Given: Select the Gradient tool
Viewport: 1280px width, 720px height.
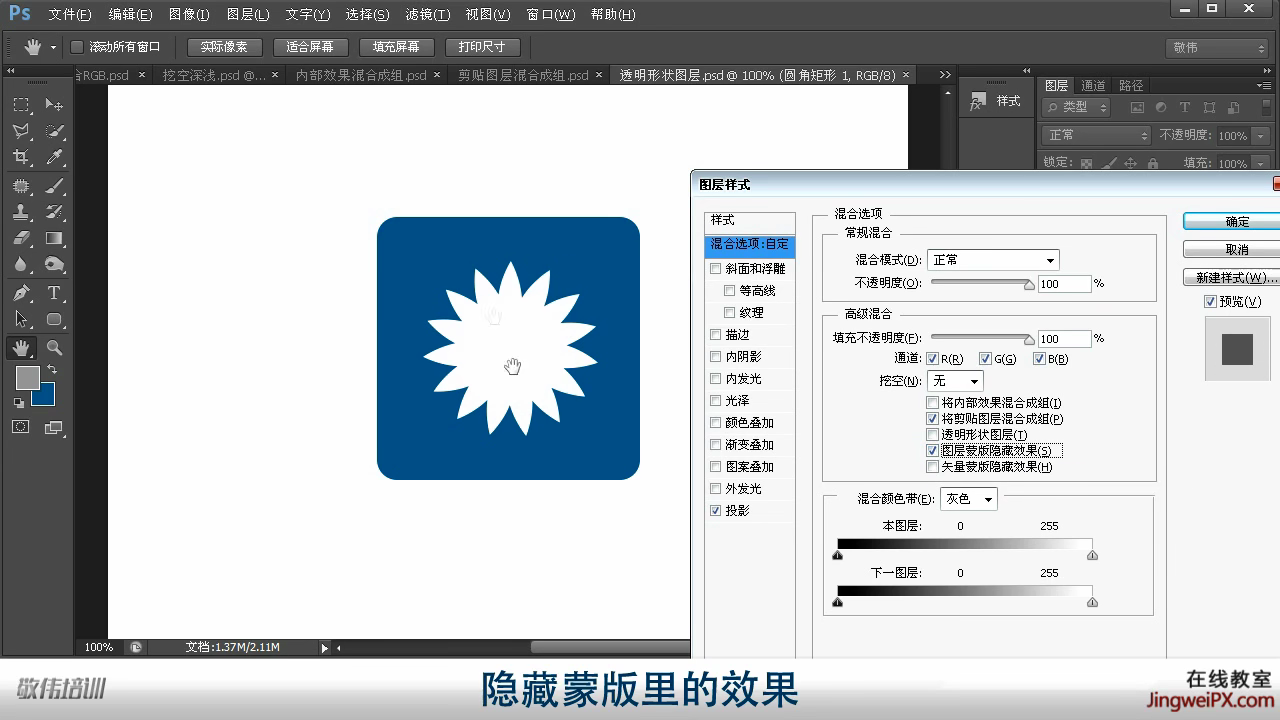Looking at the screenshot, I should (54, 238).
